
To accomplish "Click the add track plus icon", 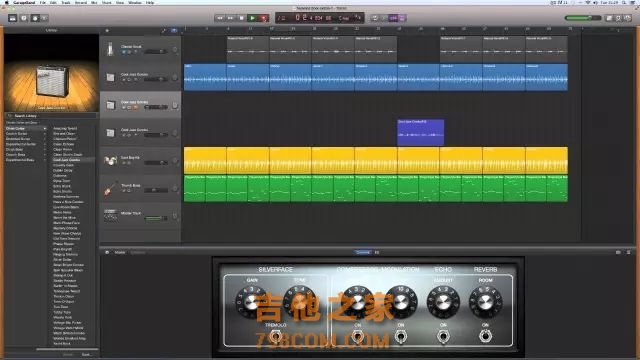I will 107,30.
